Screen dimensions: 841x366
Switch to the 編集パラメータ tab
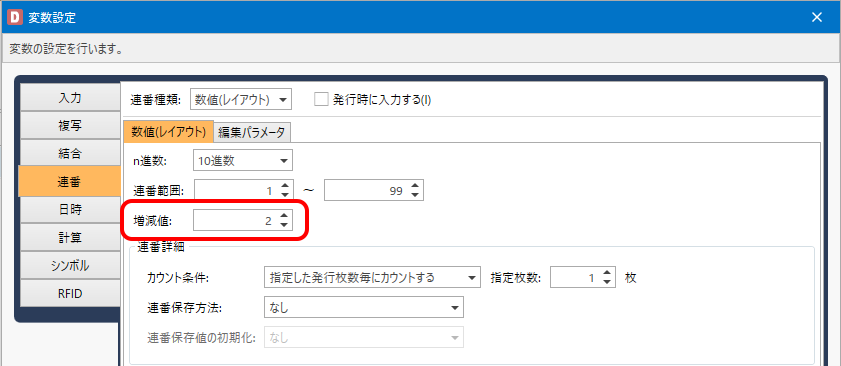click(x=252, y=132)
